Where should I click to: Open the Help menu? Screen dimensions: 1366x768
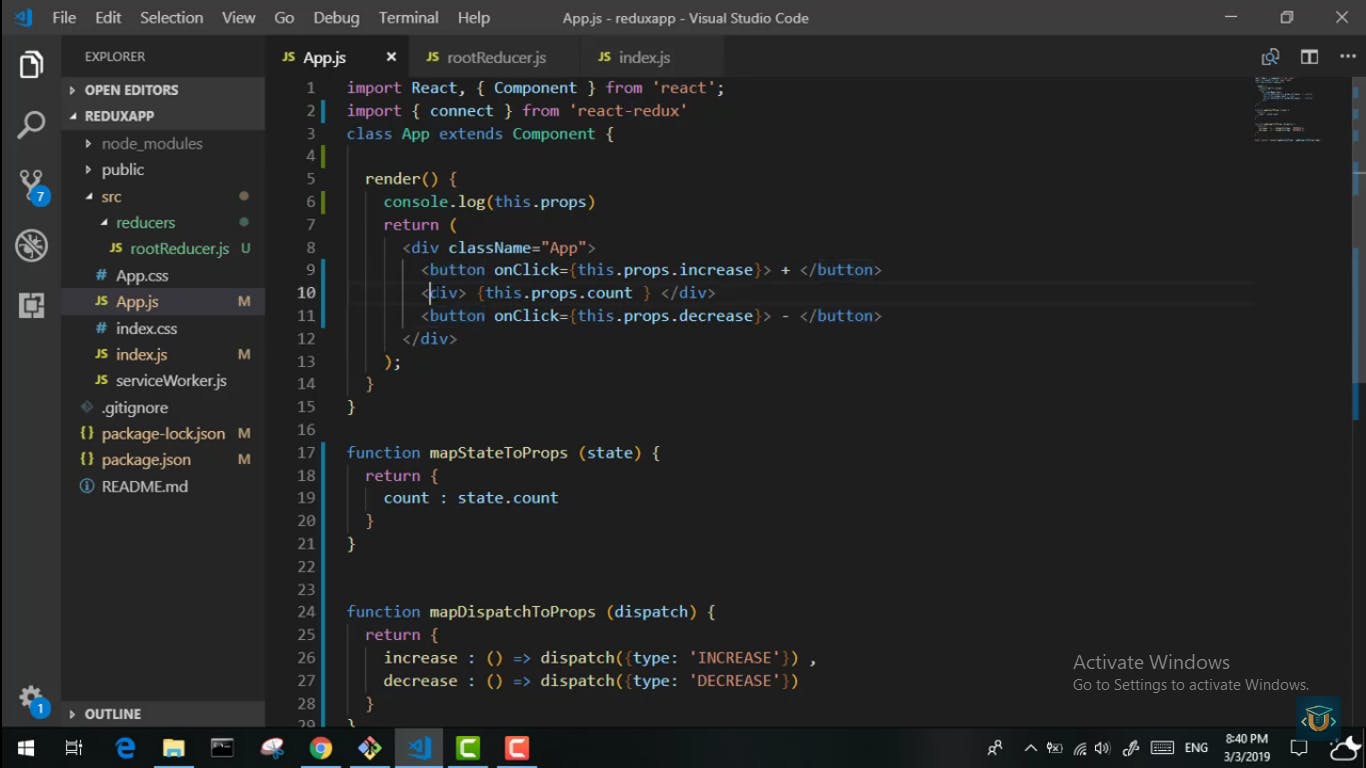tap(474, 18)
